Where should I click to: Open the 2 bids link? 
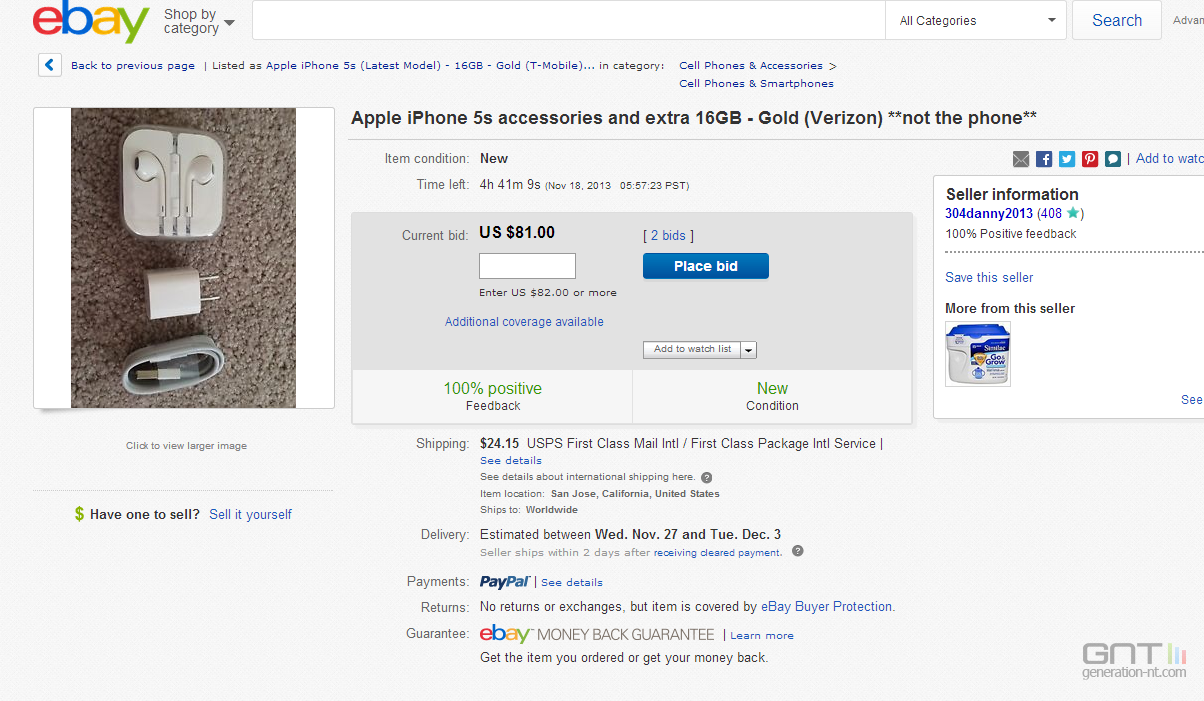tap(668, 236)
